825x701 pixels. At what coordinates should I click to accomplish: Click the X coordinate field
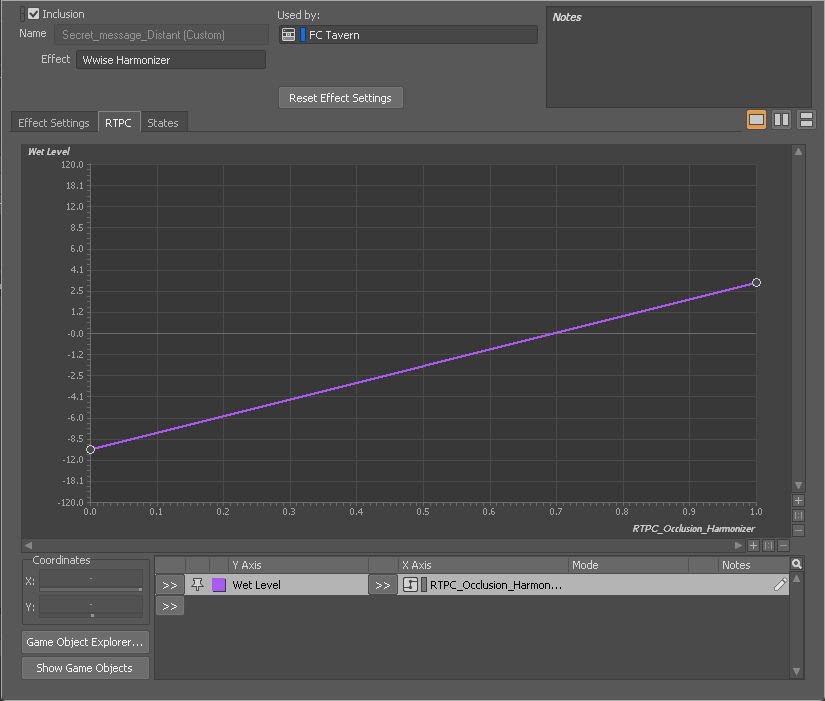click(91, 578)
